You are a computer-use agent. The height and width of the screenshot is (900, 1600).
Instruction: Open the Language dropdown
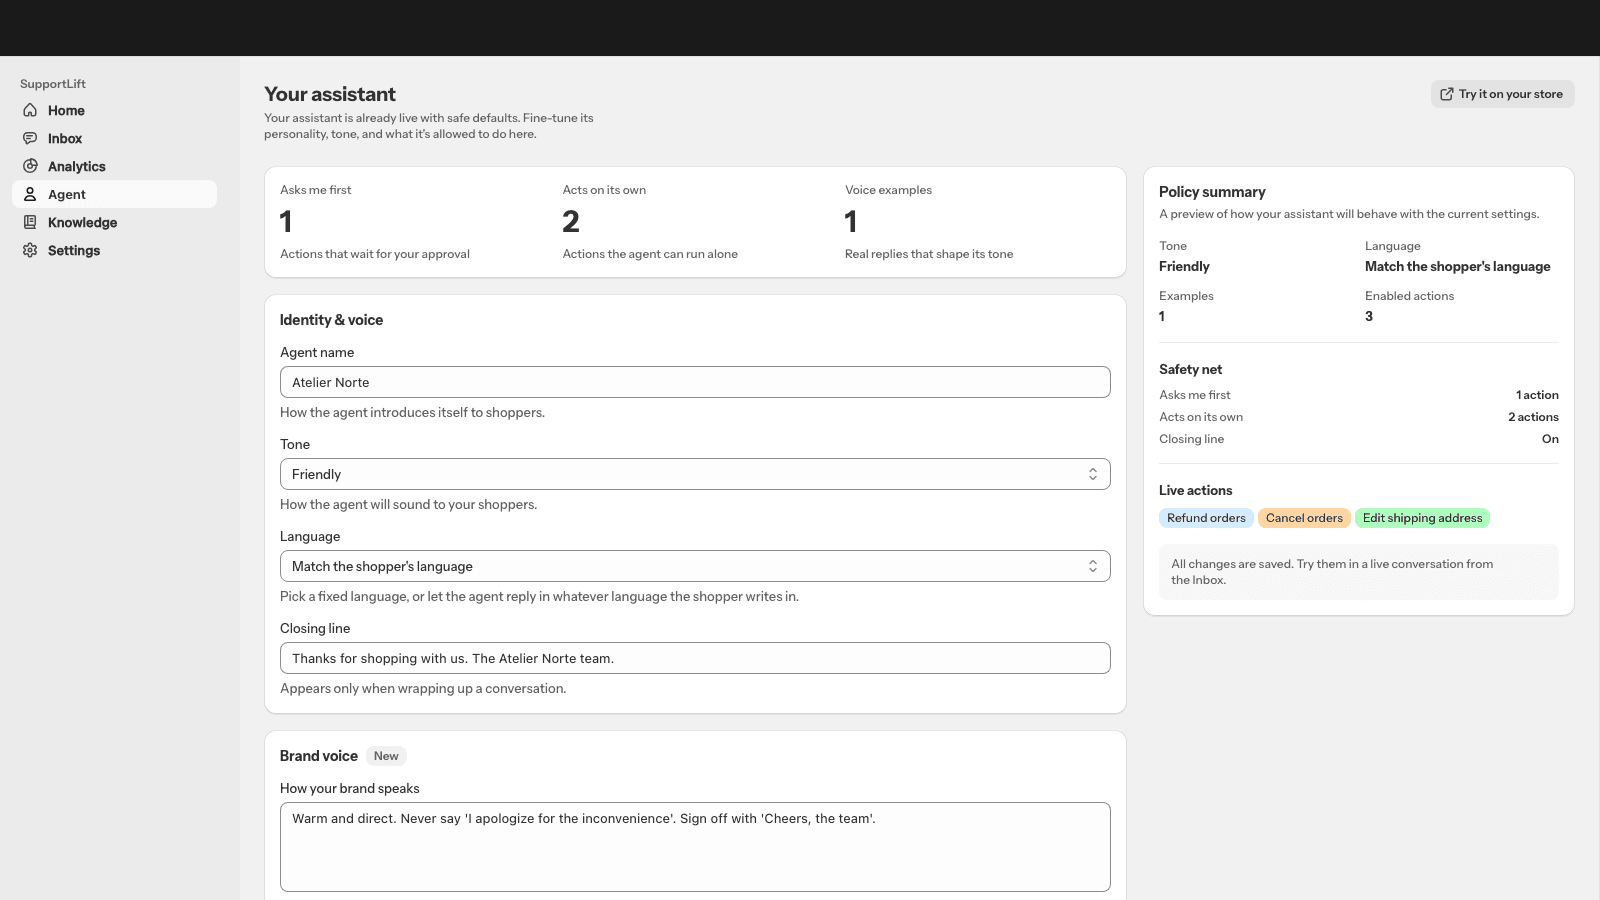[x=695, y=566]
